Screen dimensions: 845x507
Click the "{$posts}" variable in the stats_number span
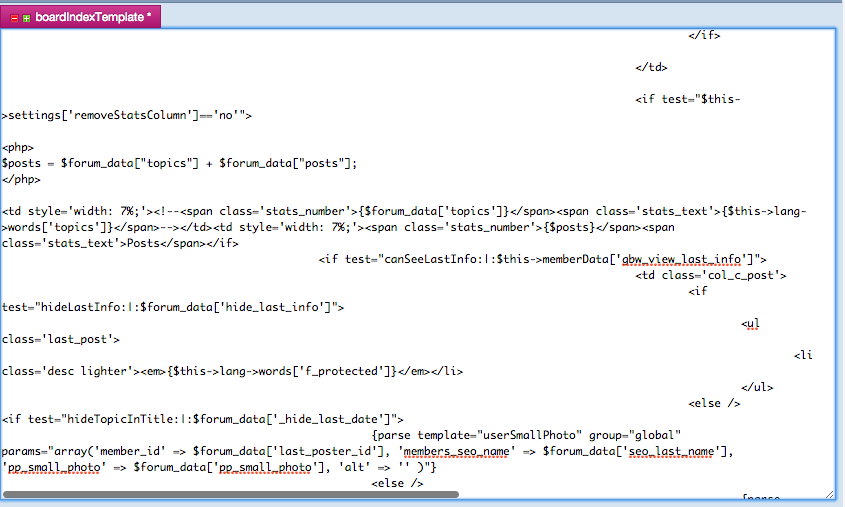pyautogui.click(x=569, y=227)
